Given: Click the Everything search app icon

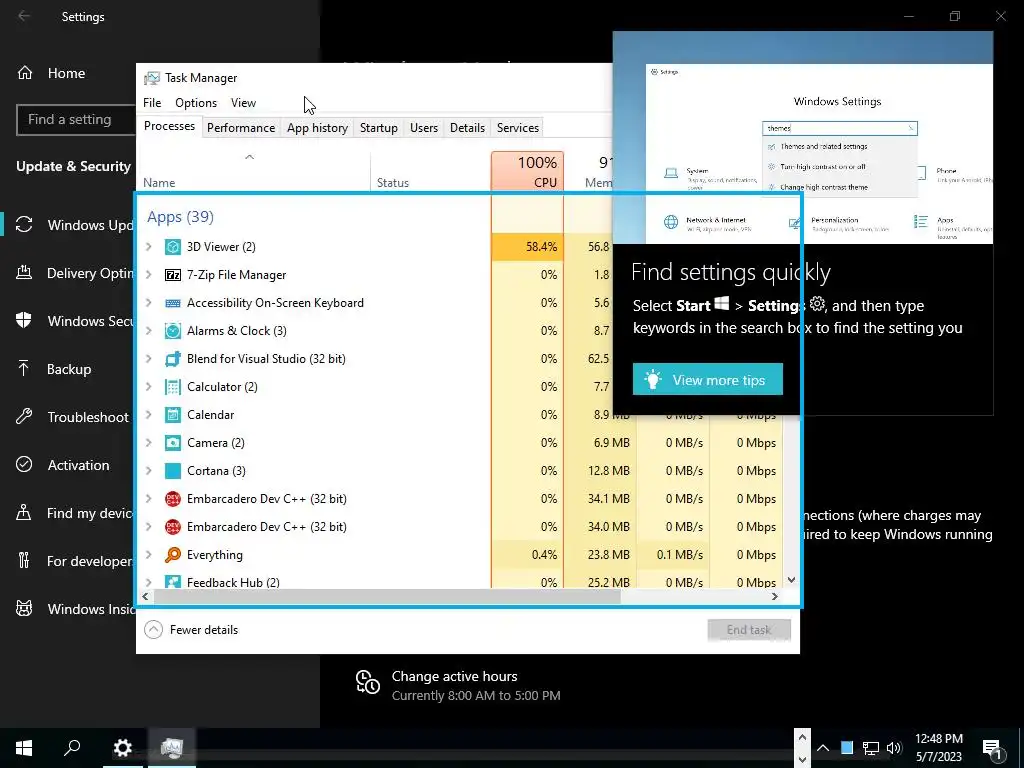Looking at the screenshot, I should [x=172, y=555].
